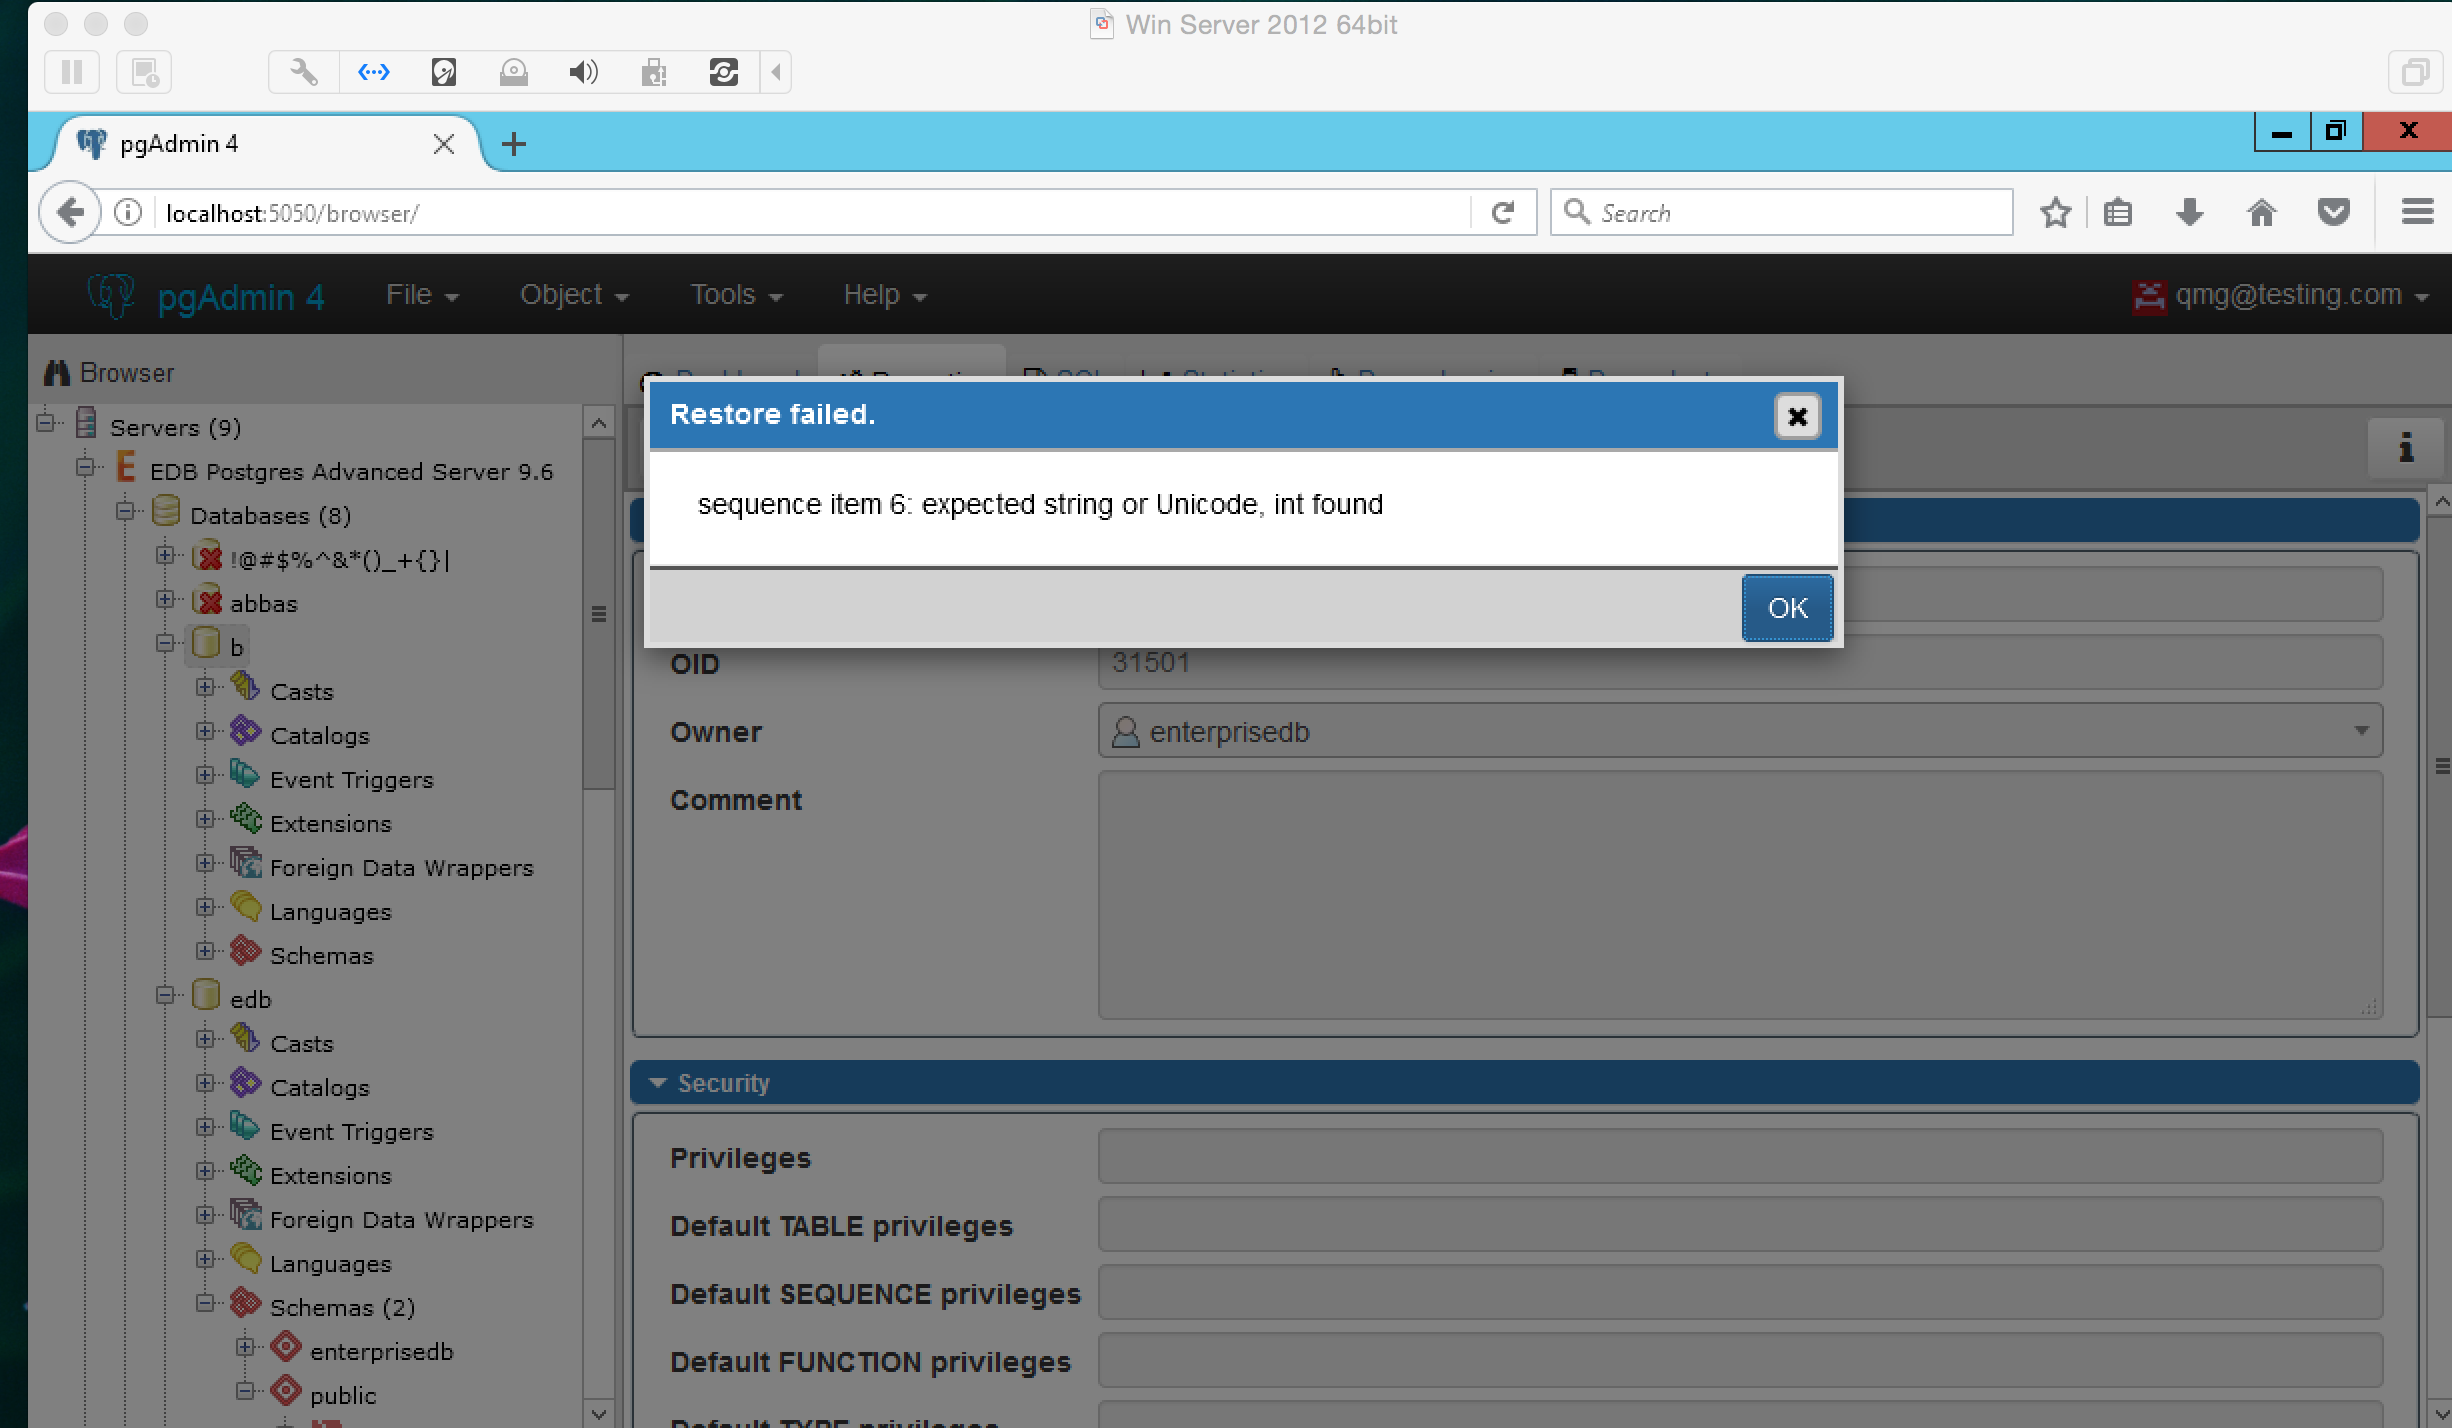The height and width of the screenshot is (1428, 2452).
Task: Expand Schemas under the b database
Action: coord(205,952)
